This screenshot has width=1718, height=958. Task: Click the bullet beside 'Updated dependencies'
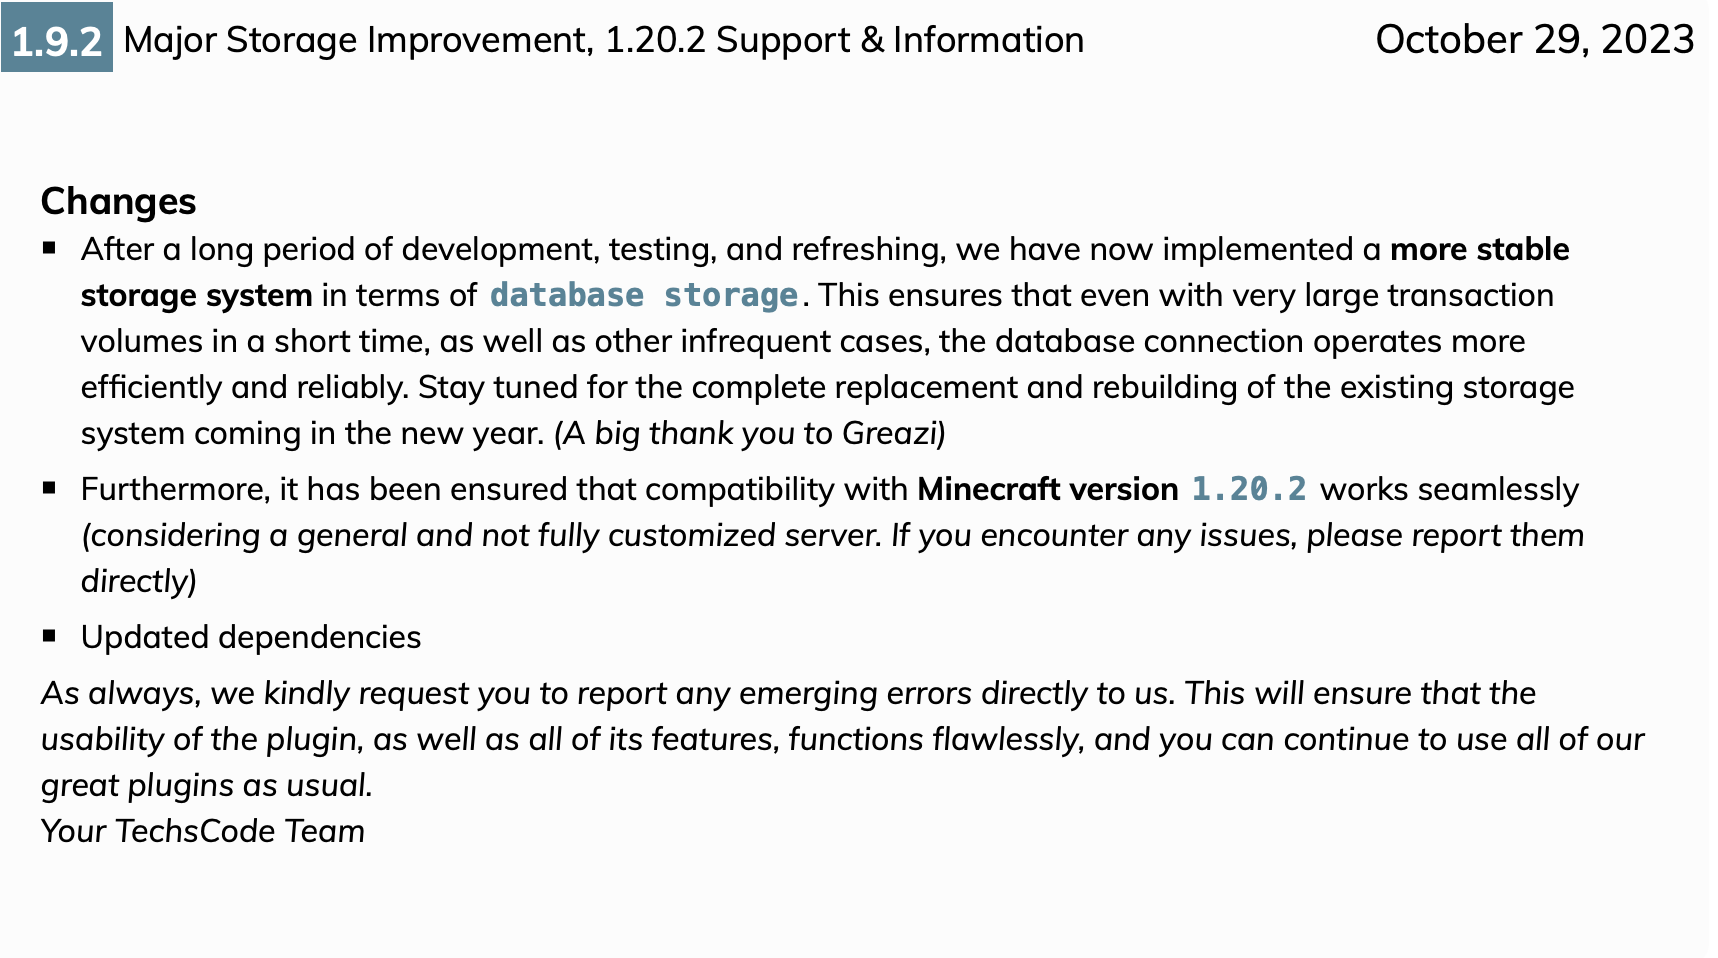tap(50, 636)
